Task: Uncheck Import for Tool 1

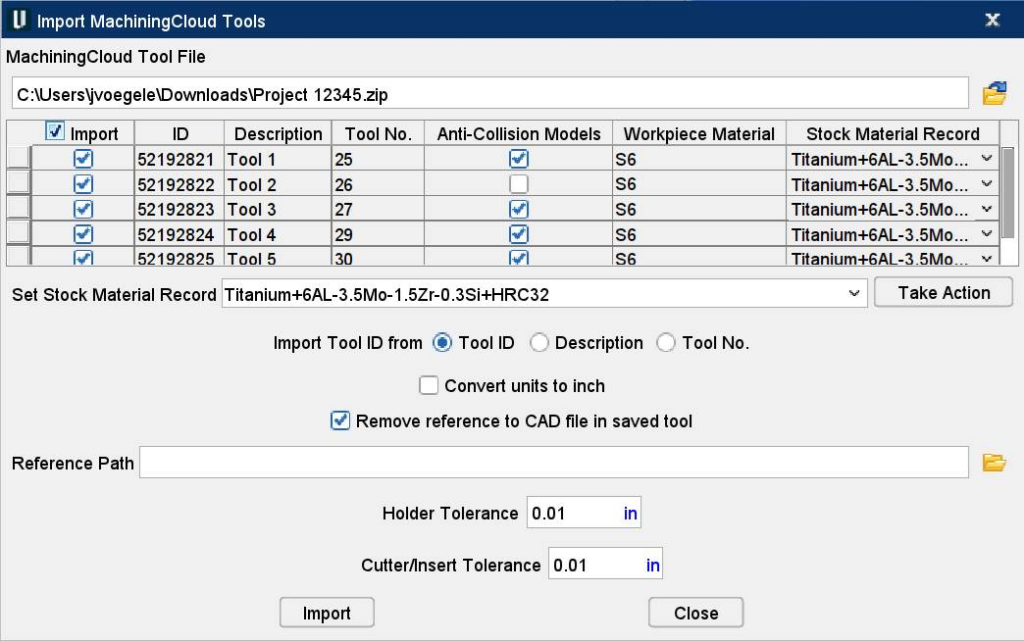Action: click(x=83, y=159)
